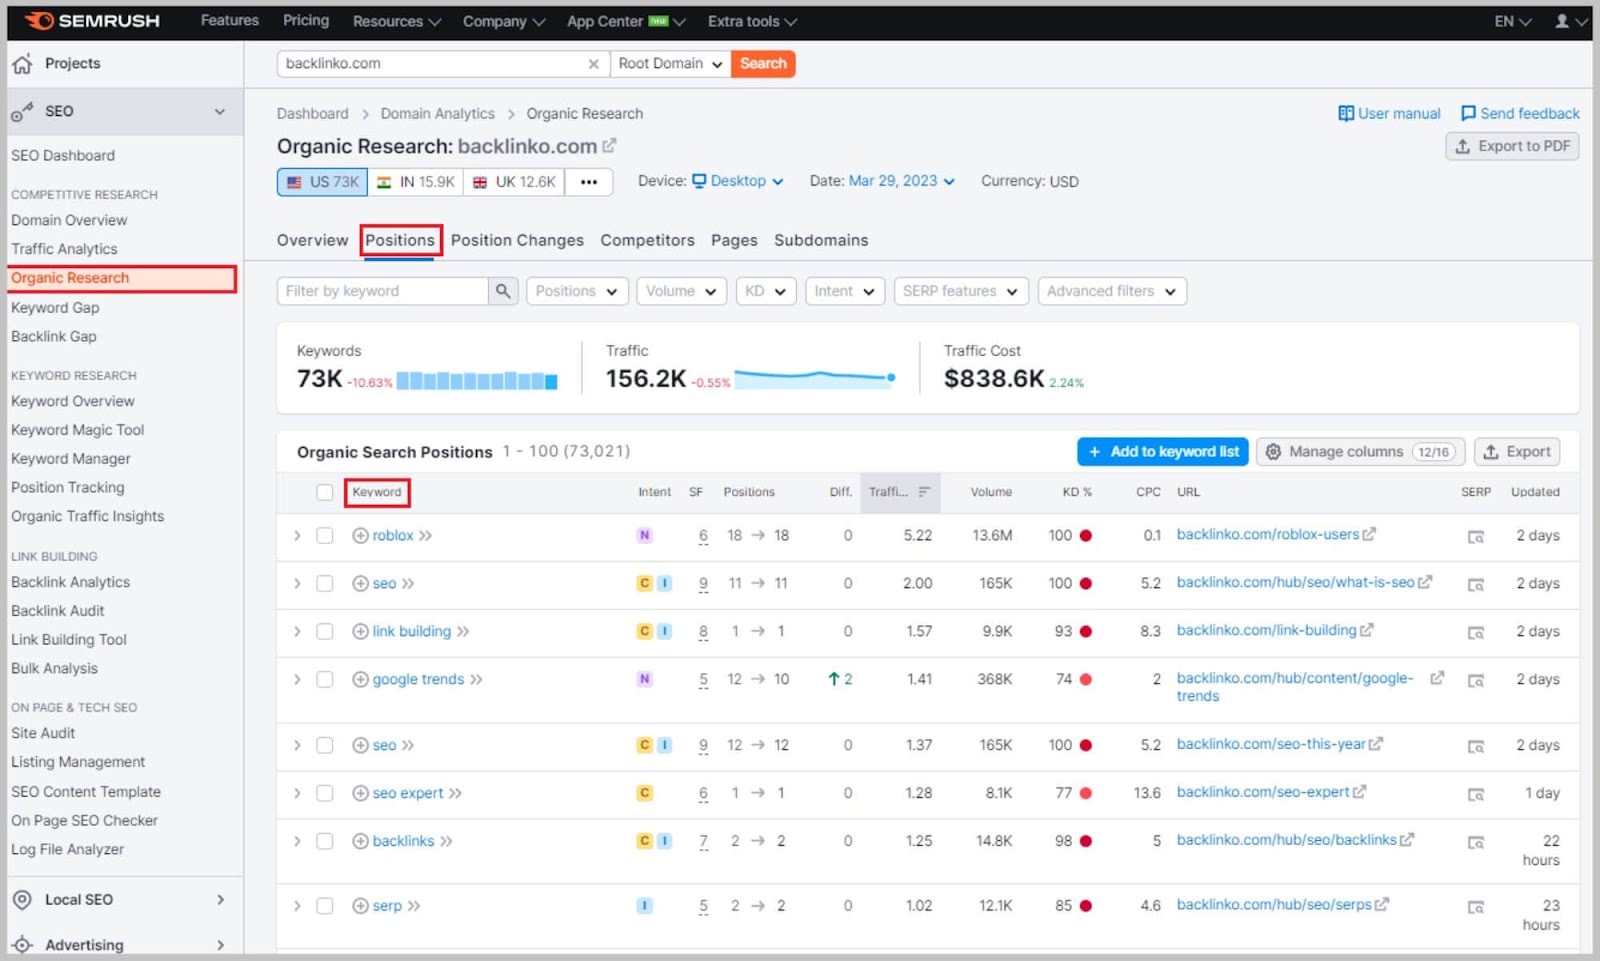Check the serp row checkbox
The height and width of the screenshot is (961, 1600).
[x=324, y=907]
